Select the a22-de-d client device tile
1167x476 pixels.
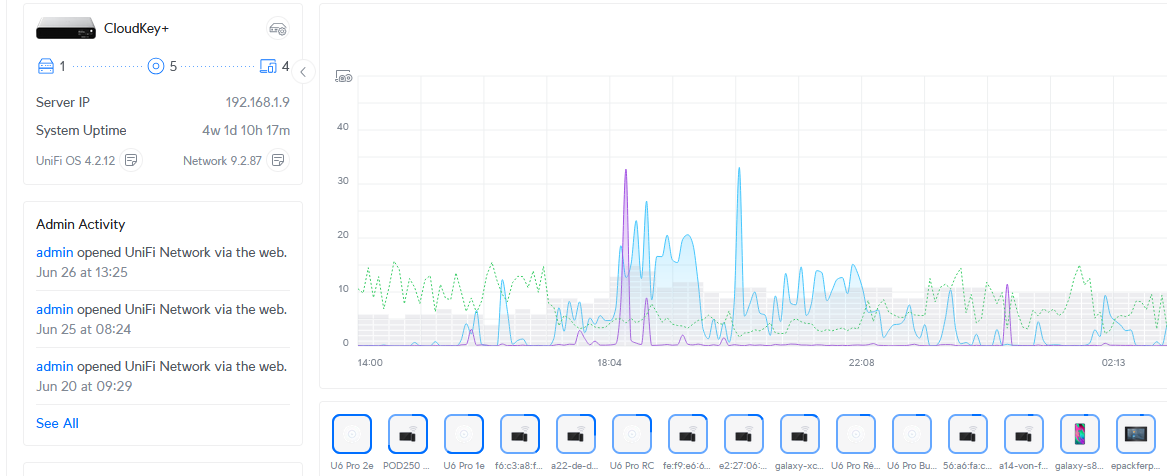click(576, 434)
